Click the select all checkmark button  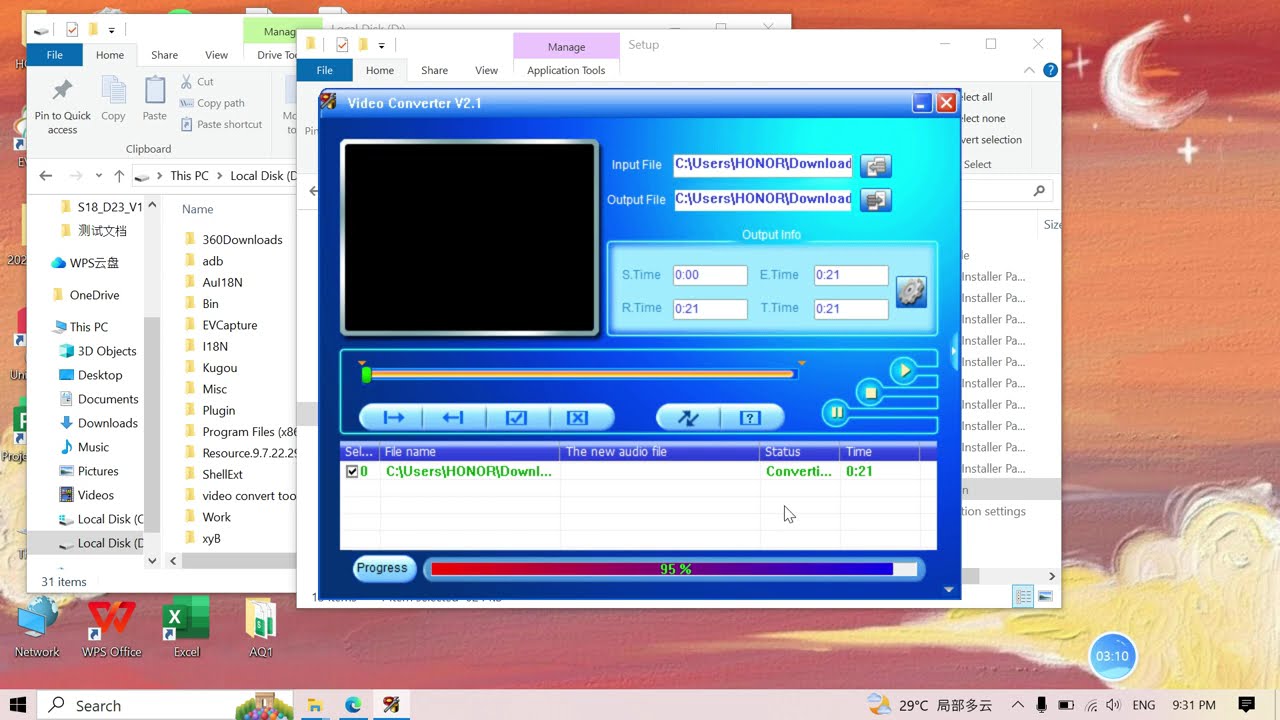pos(516,418)
